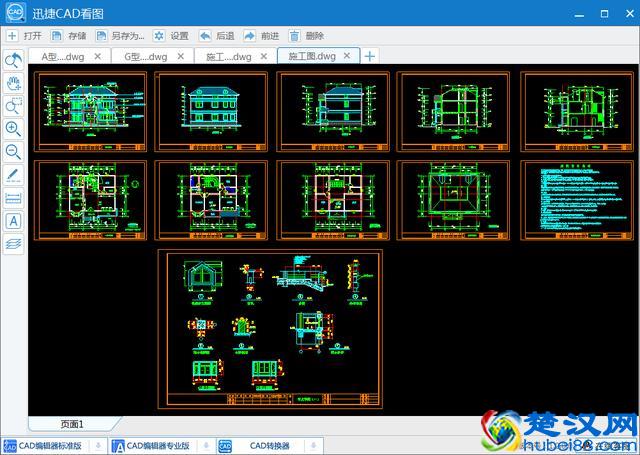Click the zoom in magnifier icon
The height and width of the screenshot is (455, 640).
pyautogui.click(x=14, y=129)
